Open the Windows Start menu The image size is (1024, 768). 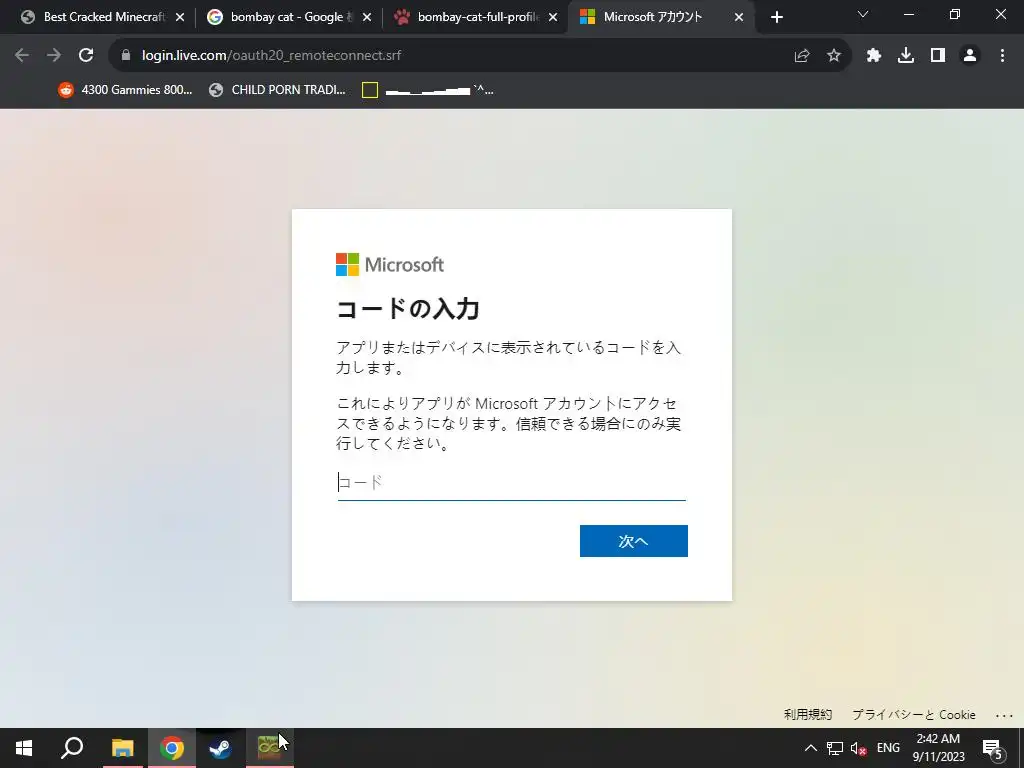click(24, 748)
